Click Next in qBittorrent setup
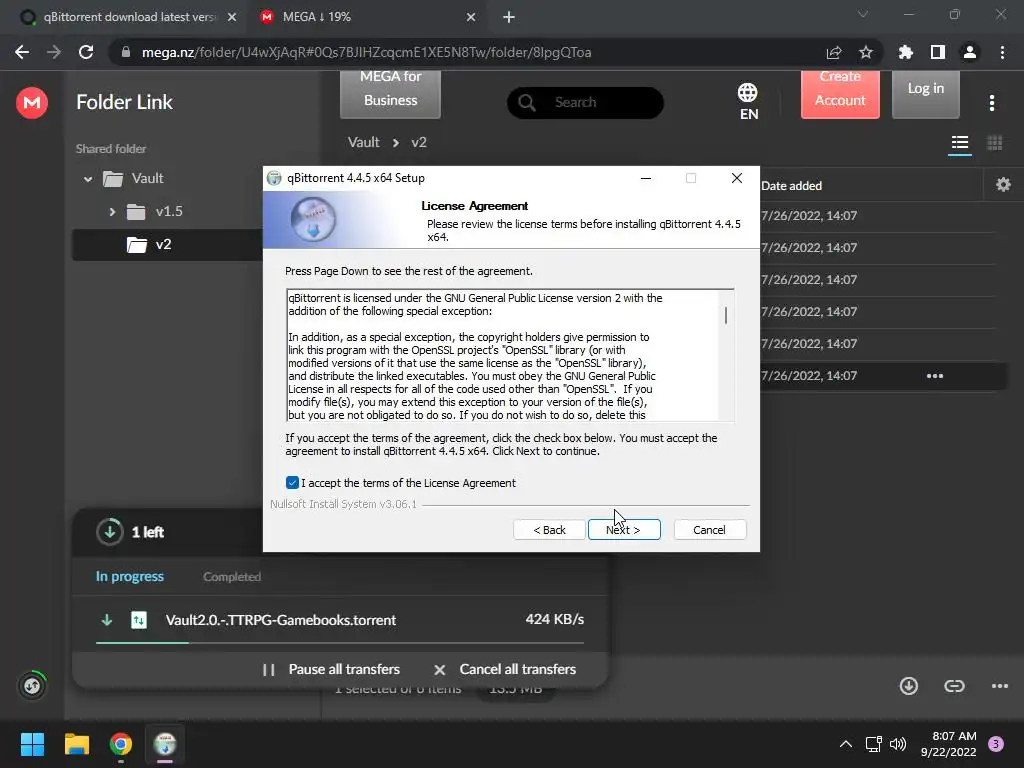 click(624, 530)
